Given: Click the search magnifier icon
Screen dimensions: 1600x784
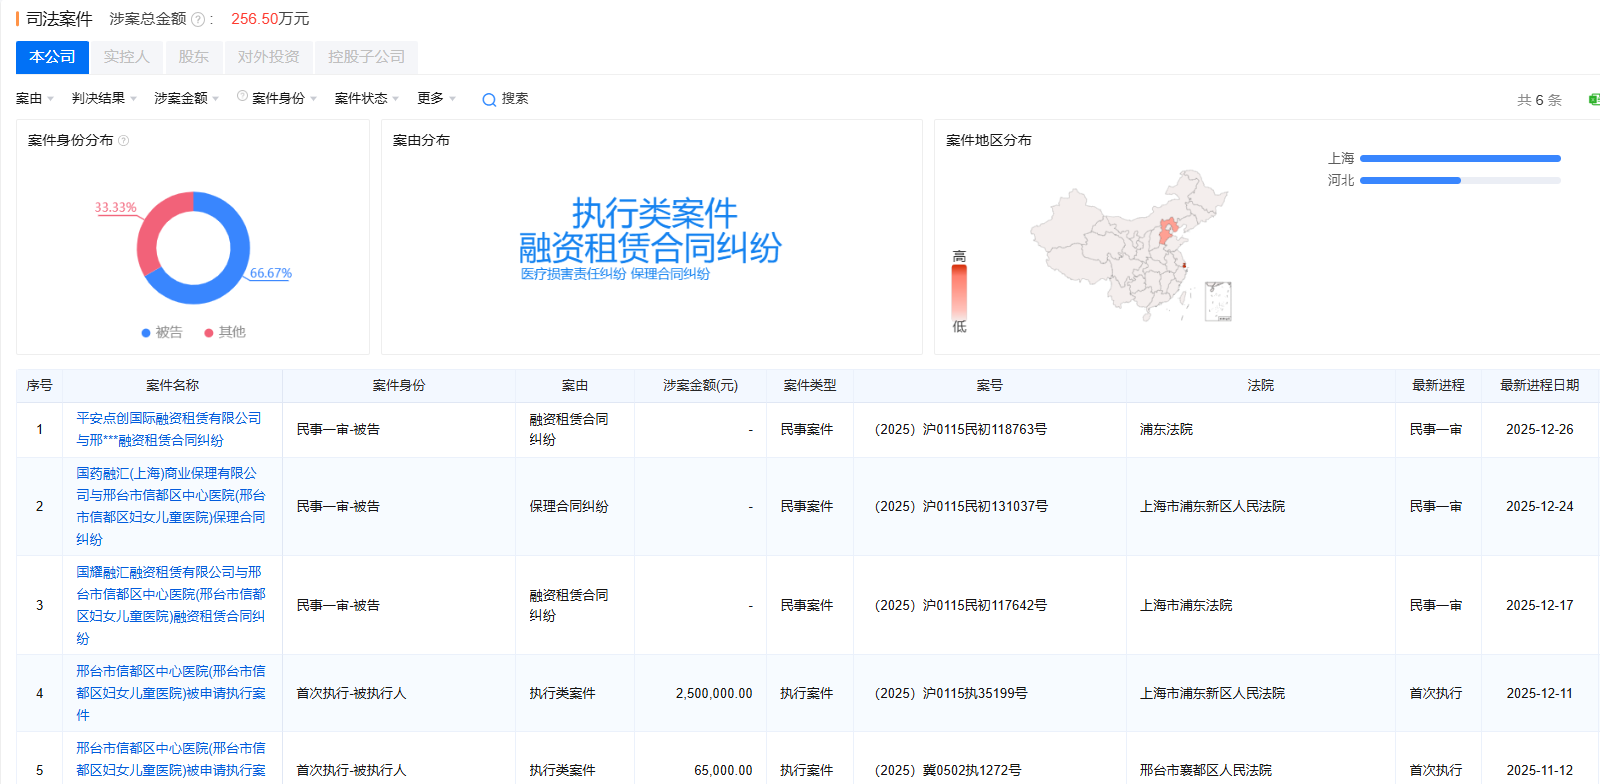Looking at the screenshot, I should point(489,99).
